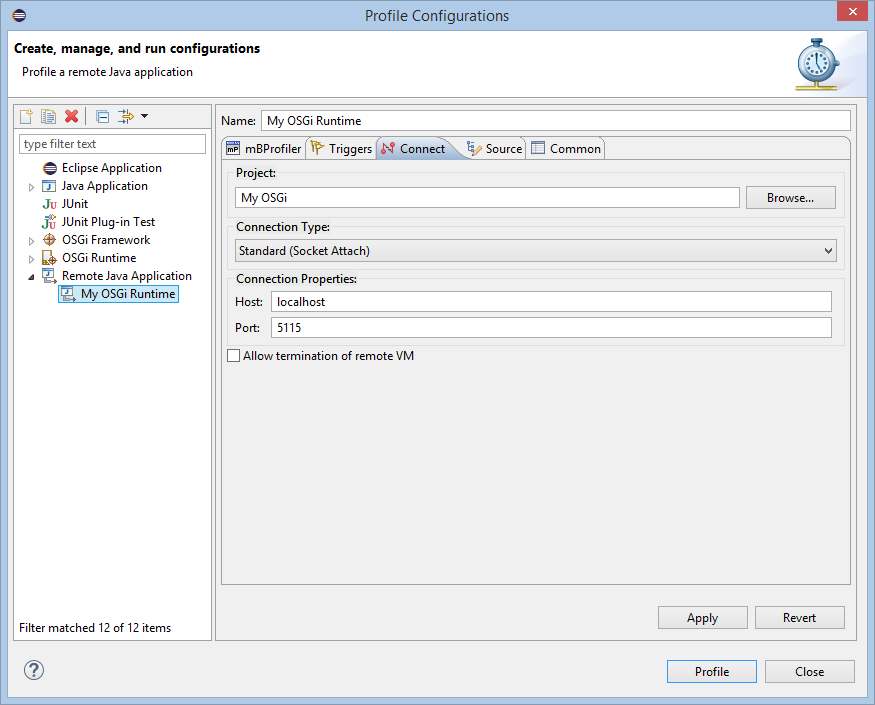Open the help question mark icon
Viewport: 875px width, 705px height.
33,671
